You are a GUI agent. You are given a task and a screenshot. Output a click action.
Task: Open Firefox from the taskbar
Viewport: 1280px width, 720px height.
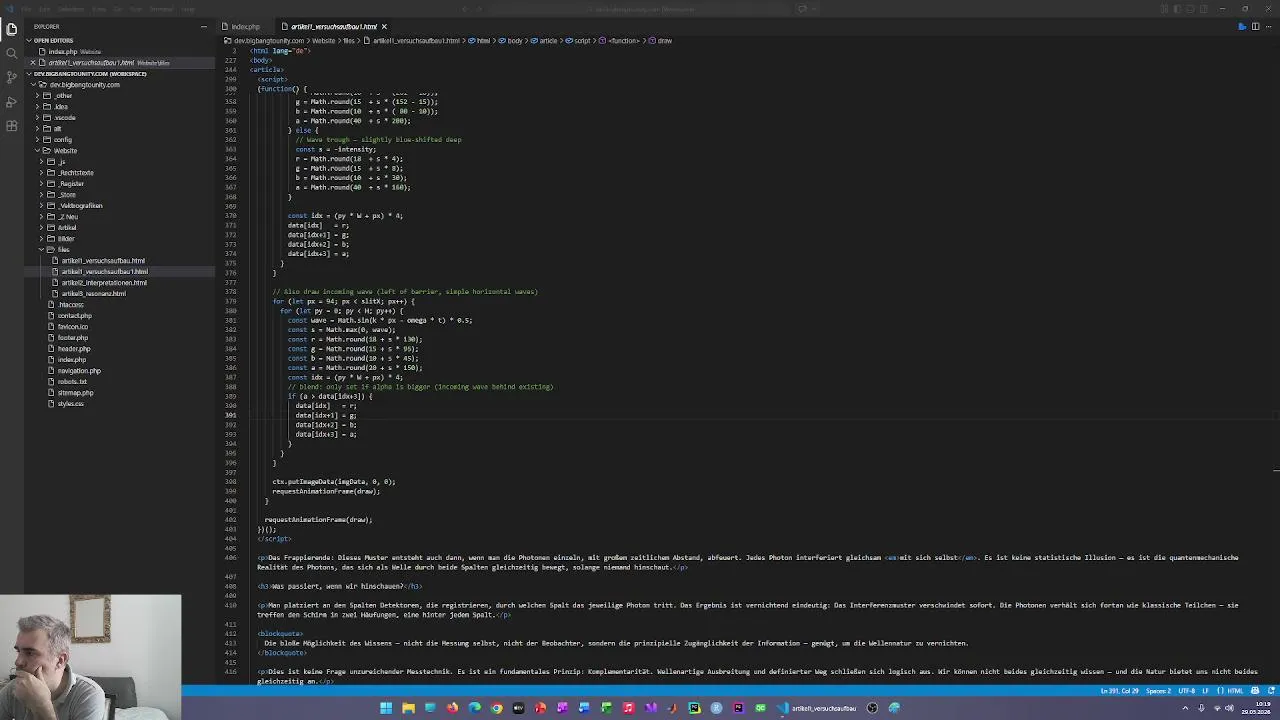click(452, 708)
